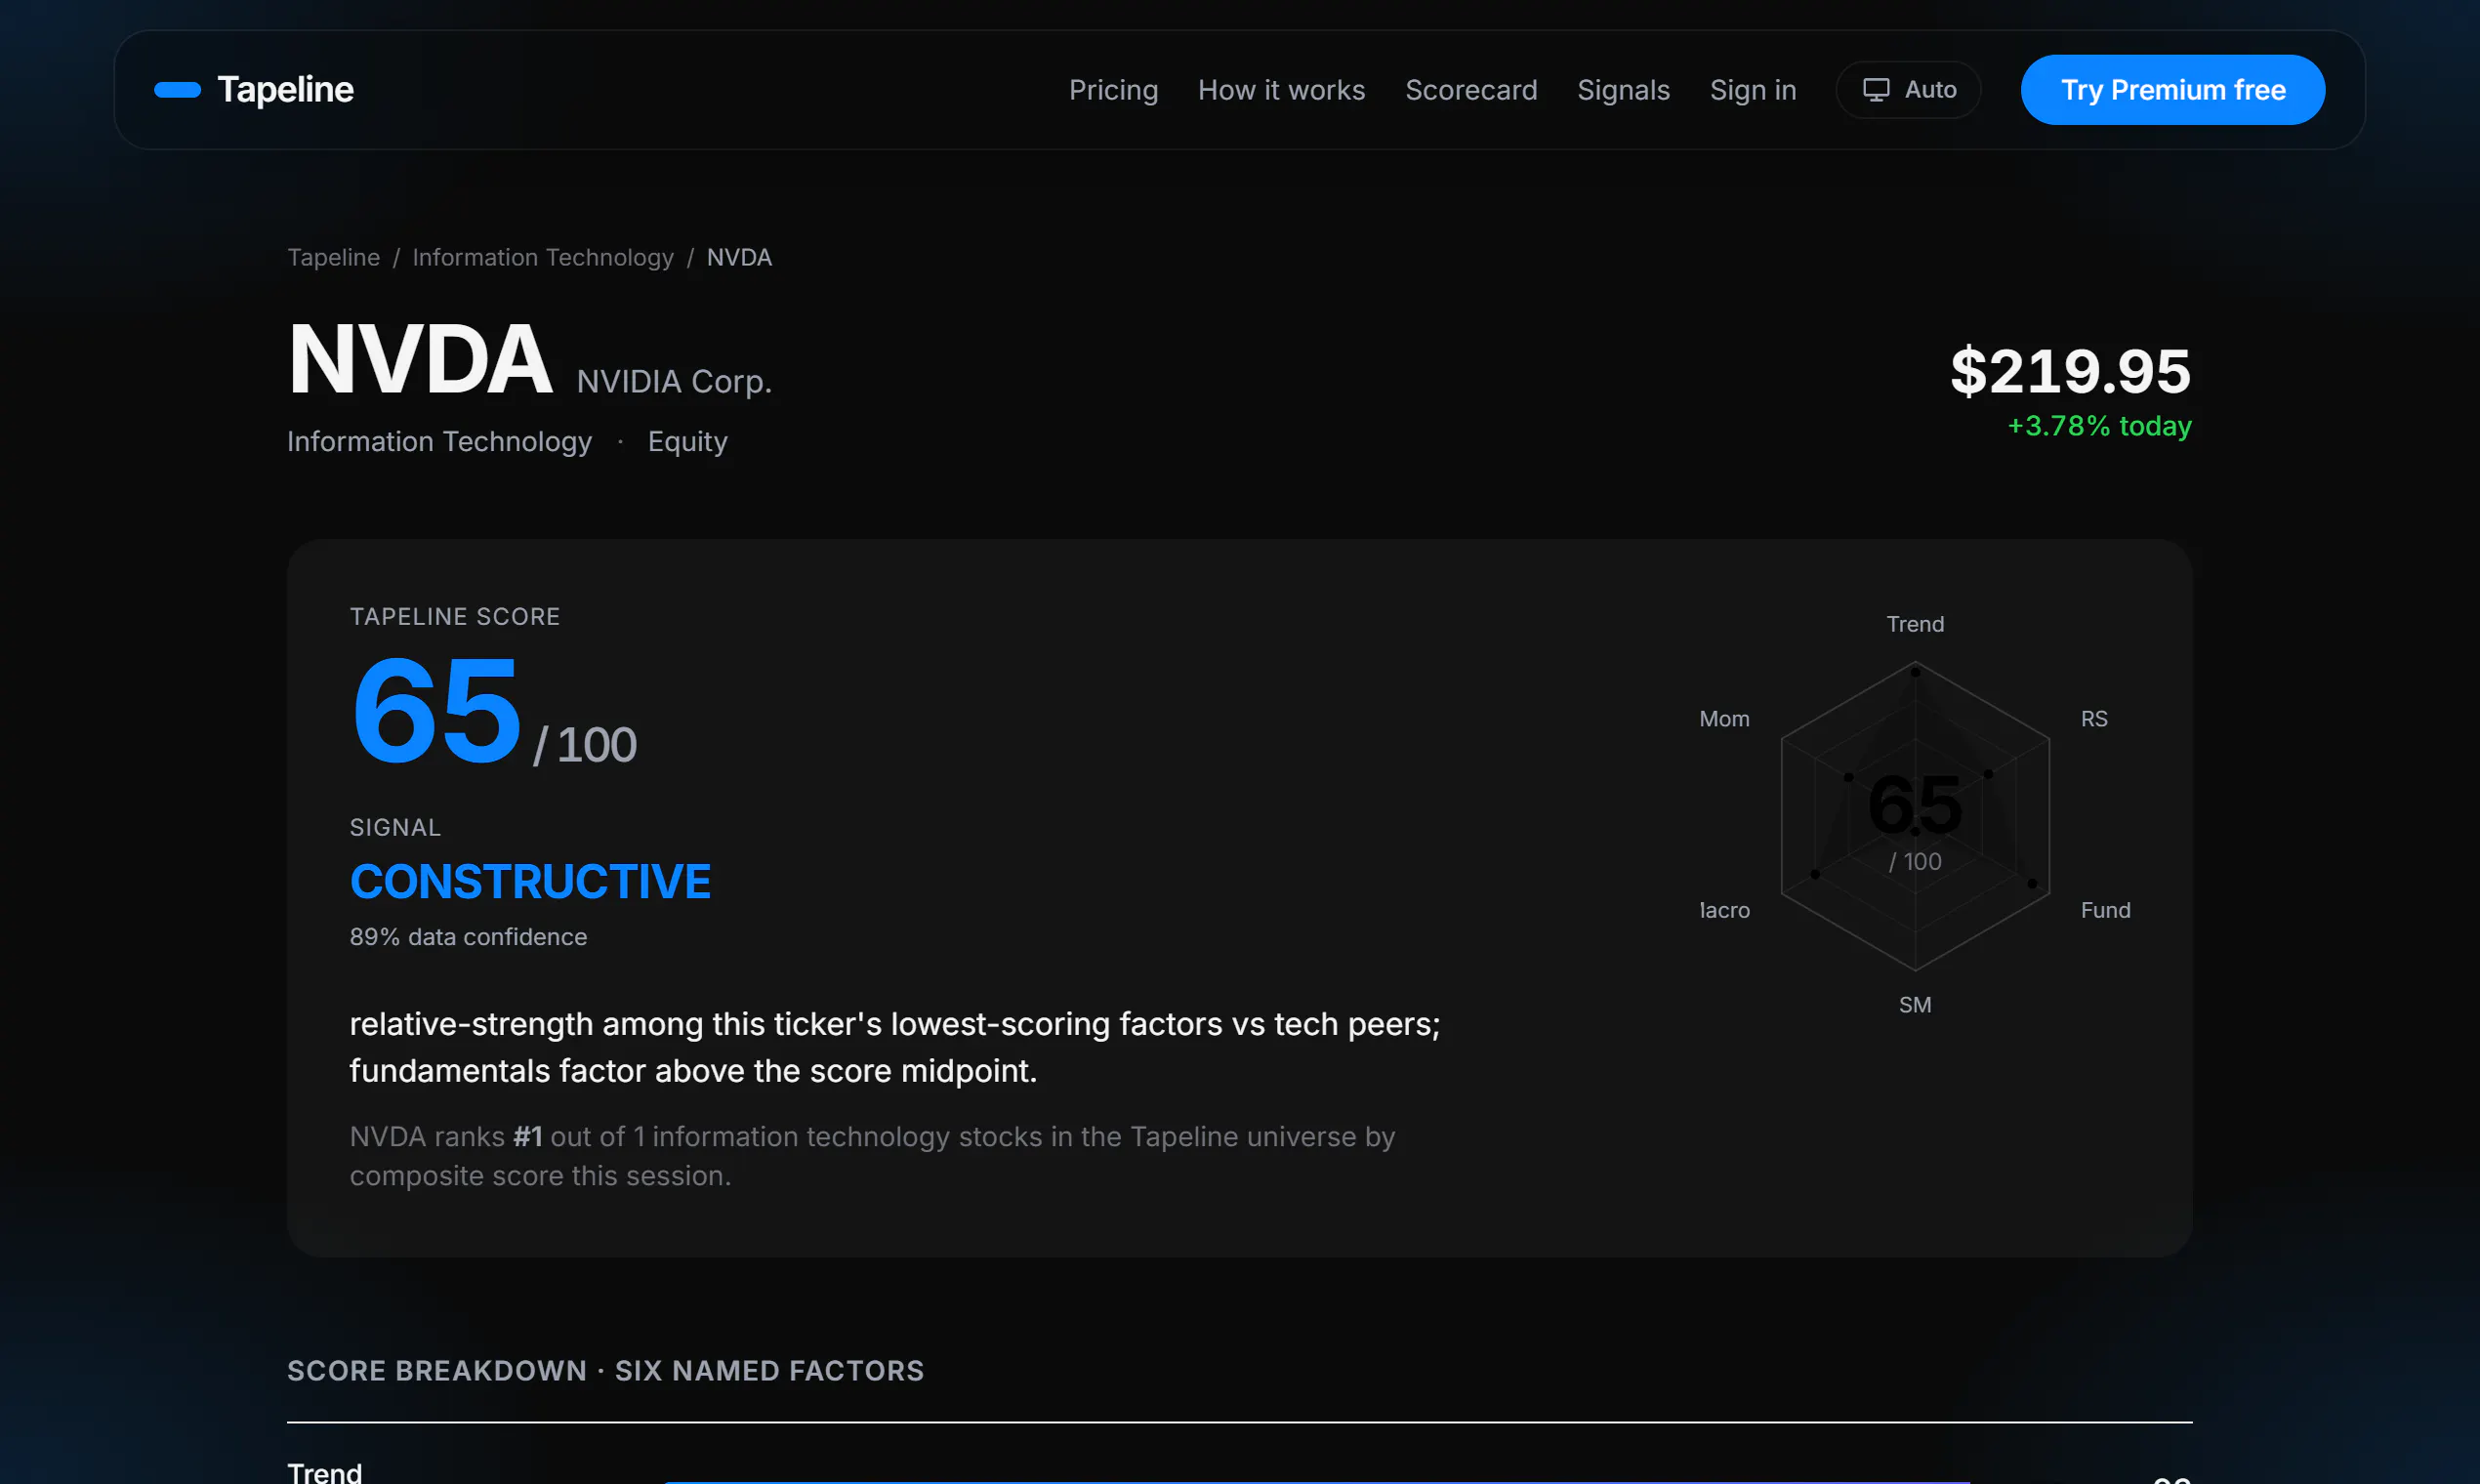Screen dimensions: 2480x1484
Task: Click the SM label on the radar chart
Action: coord(1915,1005)
